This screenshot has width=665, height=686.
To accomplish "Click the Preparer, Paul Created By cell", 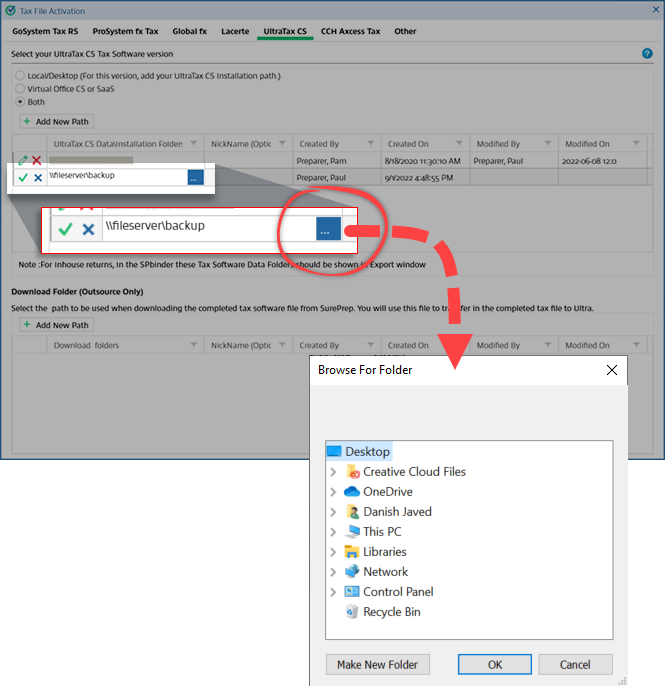I will 337,177.
